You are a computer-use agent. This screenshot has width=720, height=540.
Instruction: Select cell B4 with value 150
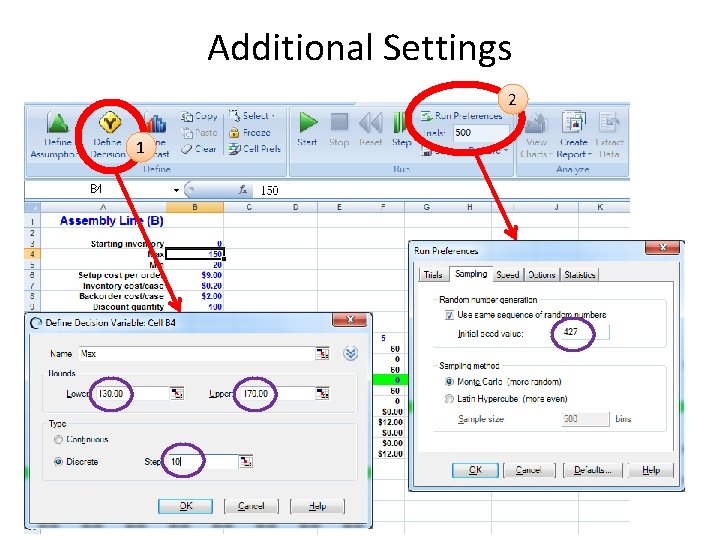click(195, 254)
